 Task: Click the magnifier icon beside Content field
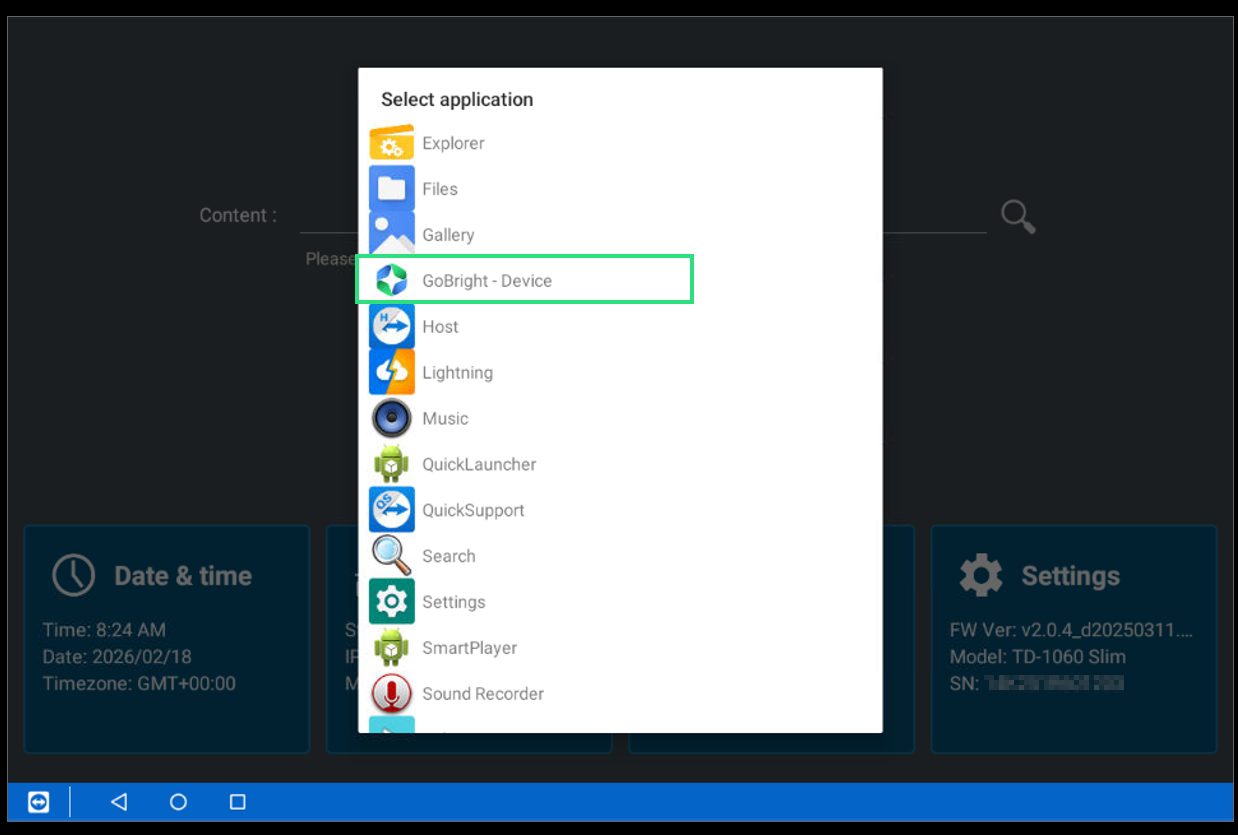1018,216
